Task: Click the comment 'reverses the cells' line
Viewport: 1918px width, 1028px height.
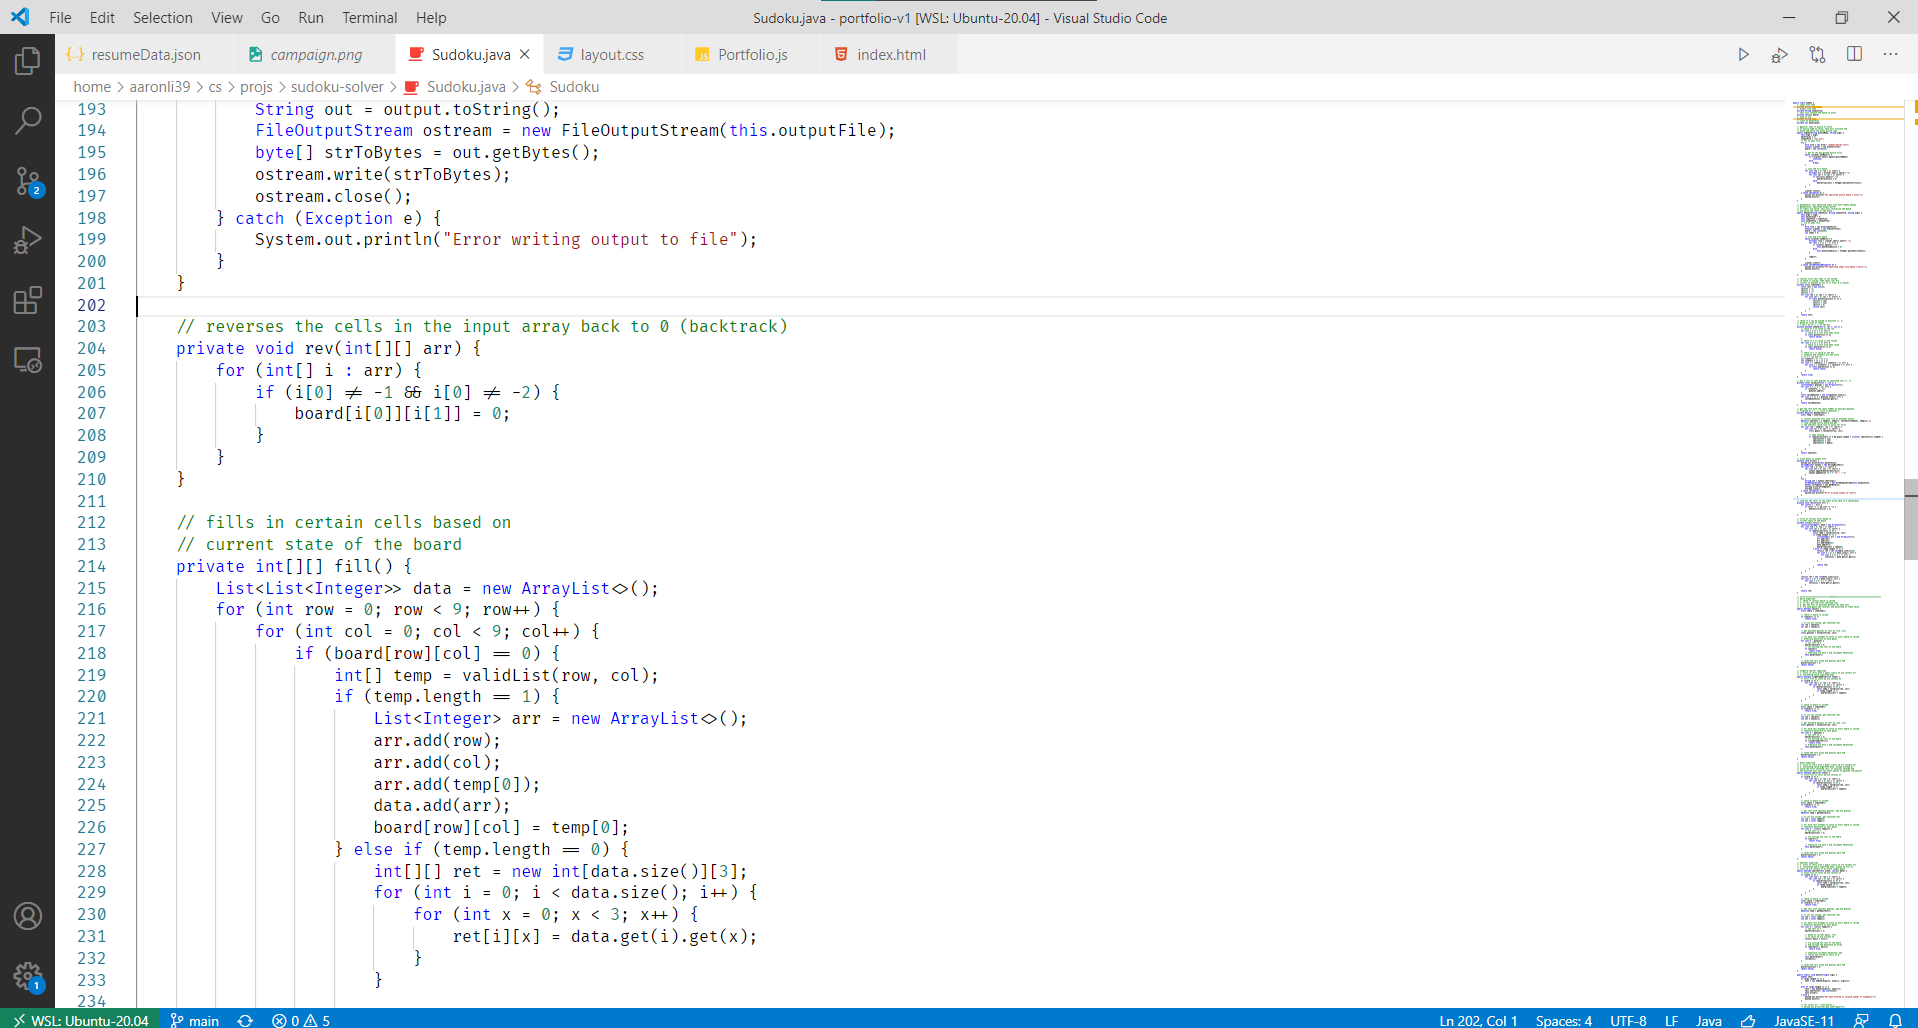Action: pos(482,326)
